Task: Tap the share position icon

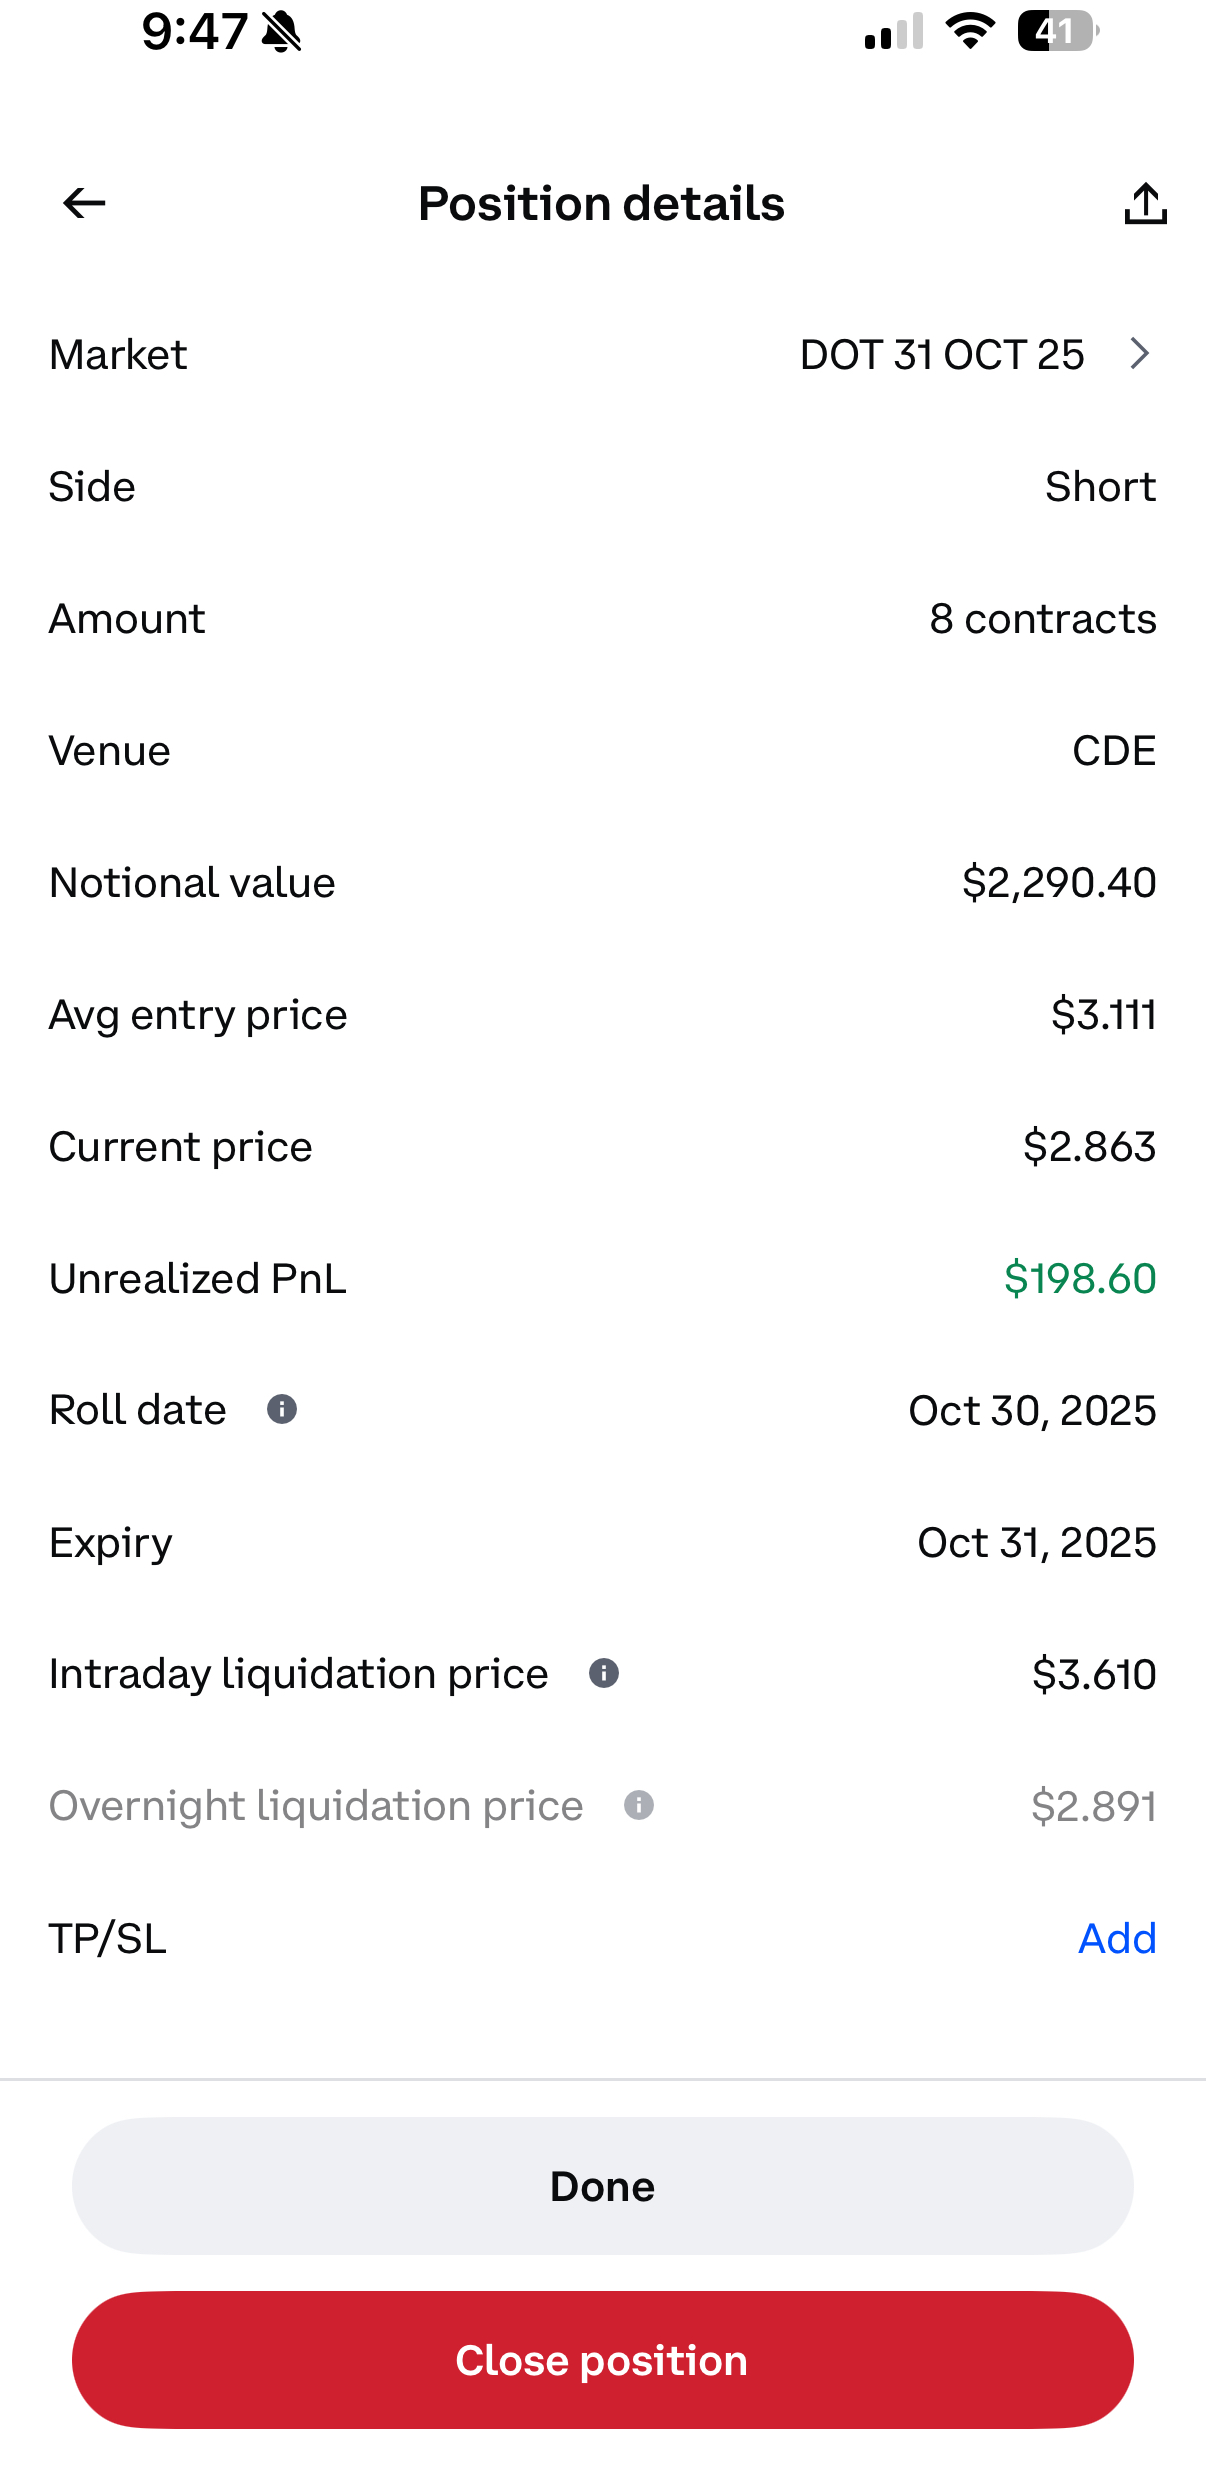Action: click(1145, 204)
